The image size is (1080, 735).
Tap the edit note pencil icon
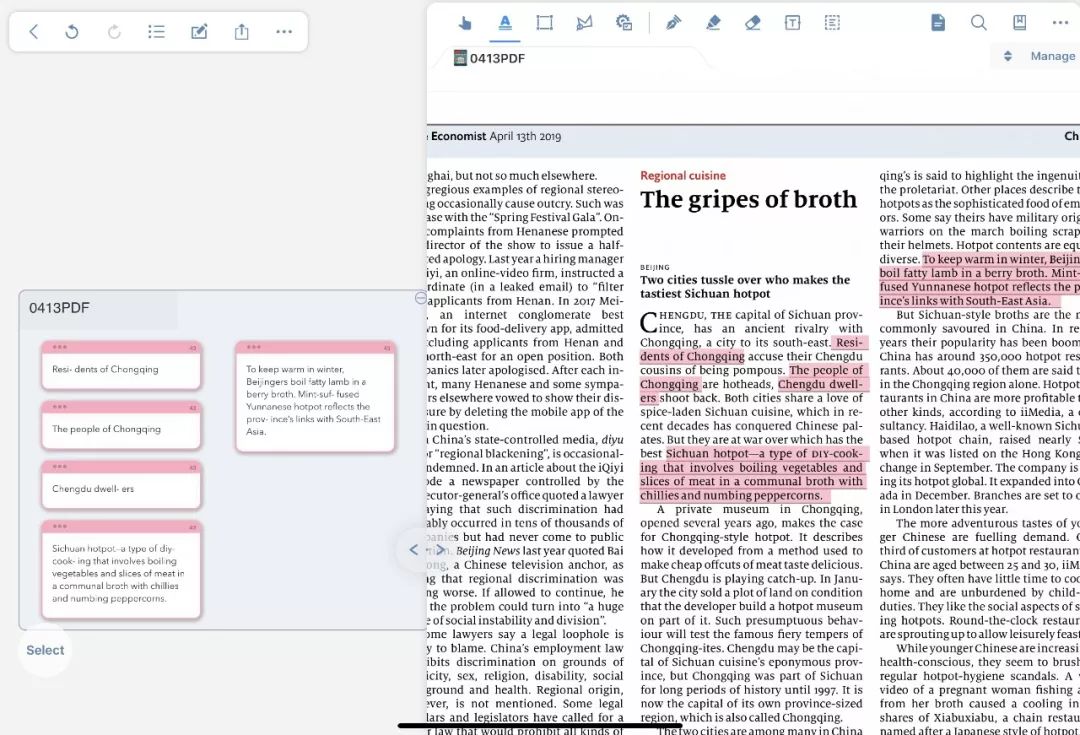[199, 32]
